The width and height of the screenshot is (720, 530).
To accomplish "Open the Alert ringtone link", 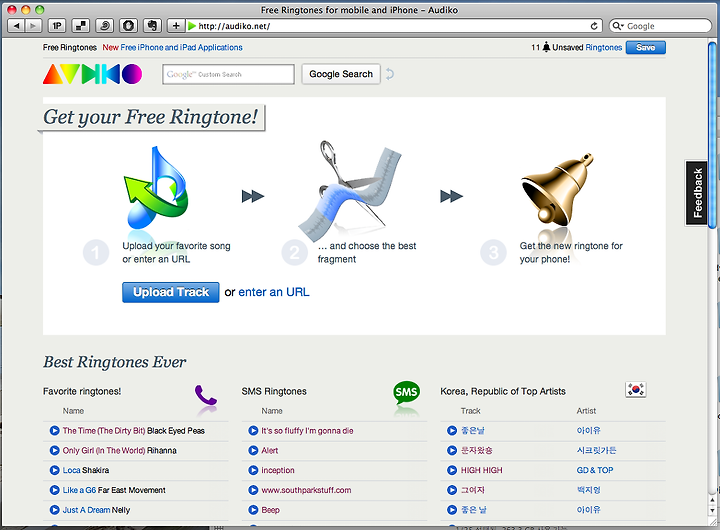I will click(x=270, y=450).
